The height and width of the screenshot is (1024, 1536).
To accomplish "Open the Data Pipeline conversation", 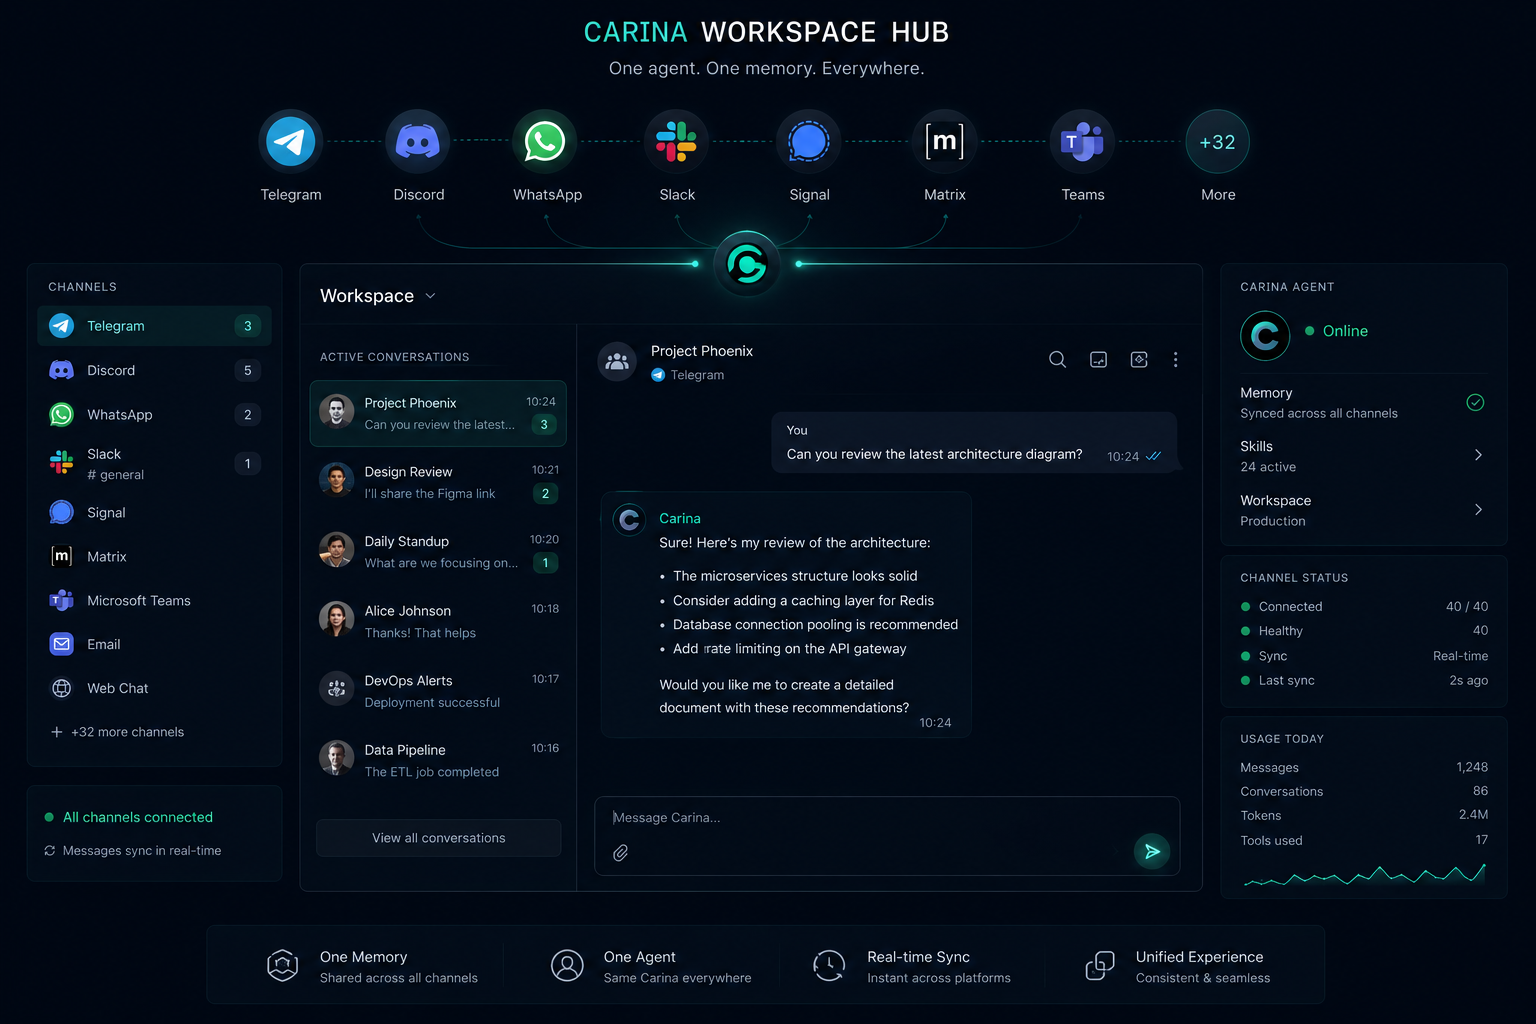I will [x=438, y=760].
